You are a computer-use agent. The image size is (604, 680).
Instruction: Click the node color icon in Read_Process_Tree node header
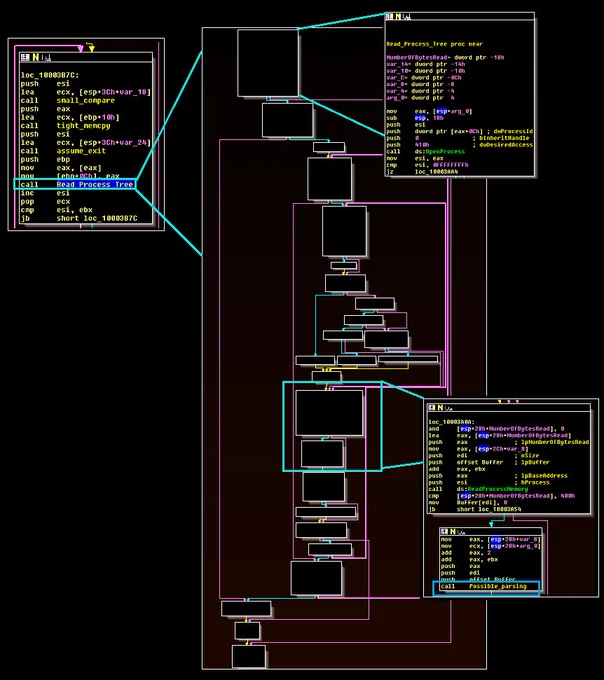(389, 16)
